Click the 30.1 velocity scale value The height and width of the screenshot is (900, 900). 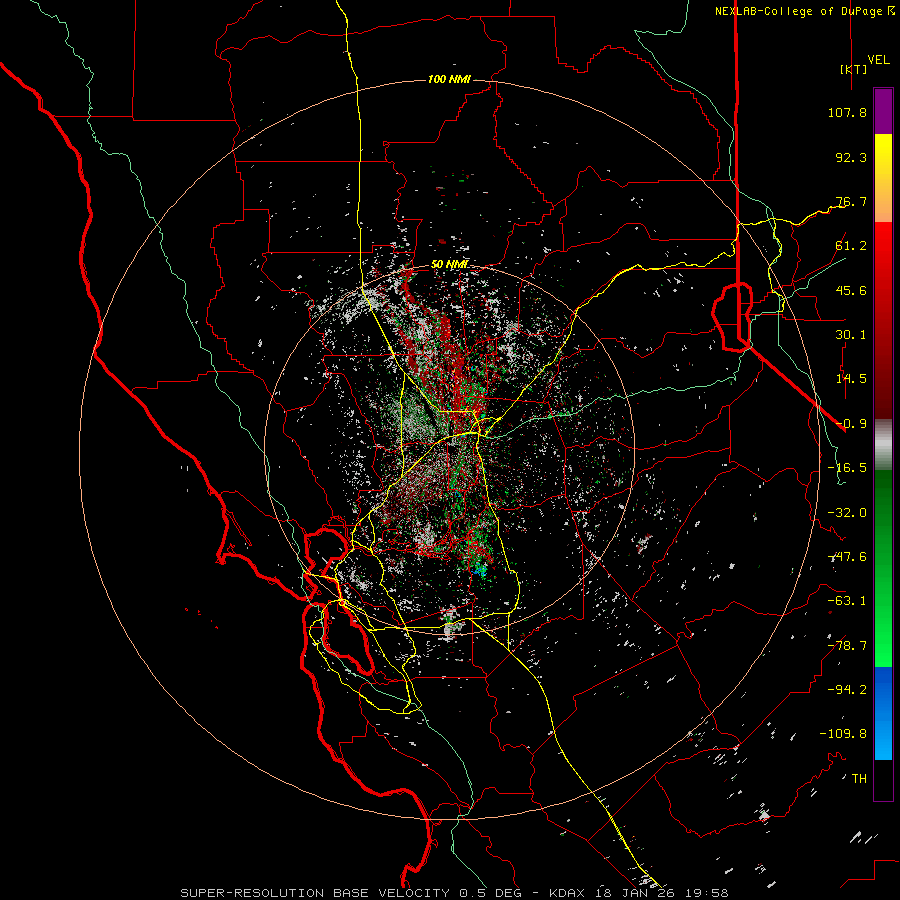click(x=851, y=335)
